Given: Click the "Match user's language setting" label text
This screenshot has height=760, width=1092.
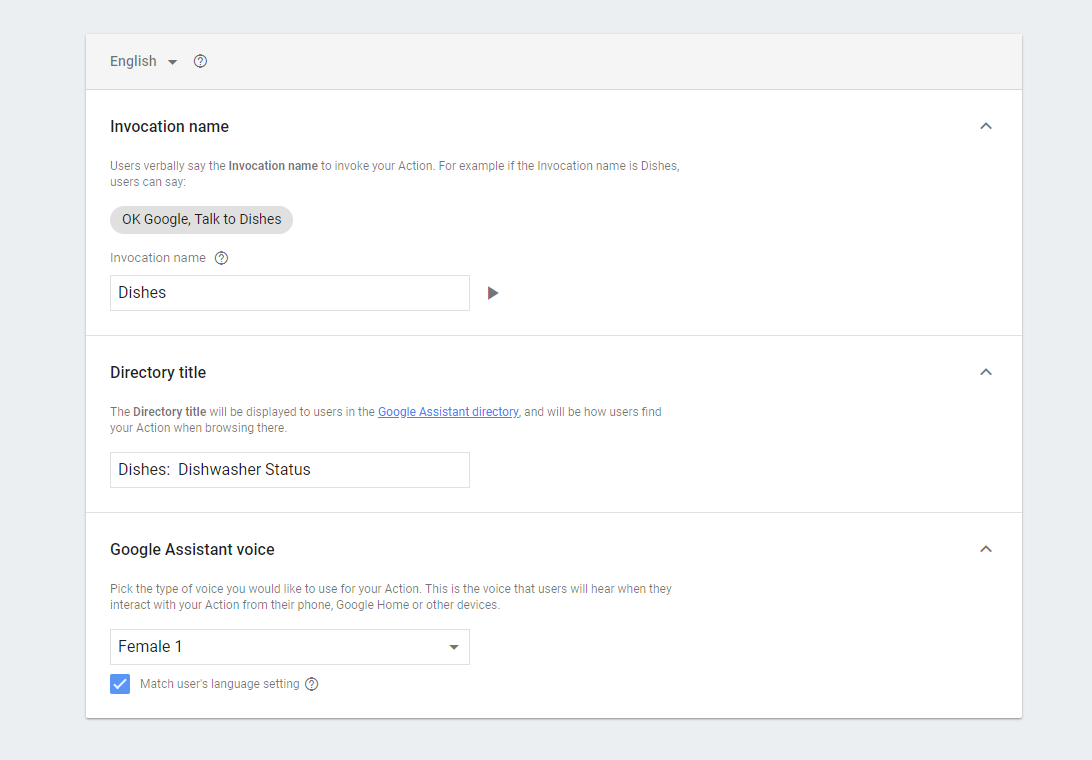Looking at the screenshot, I should pos(219,684).
